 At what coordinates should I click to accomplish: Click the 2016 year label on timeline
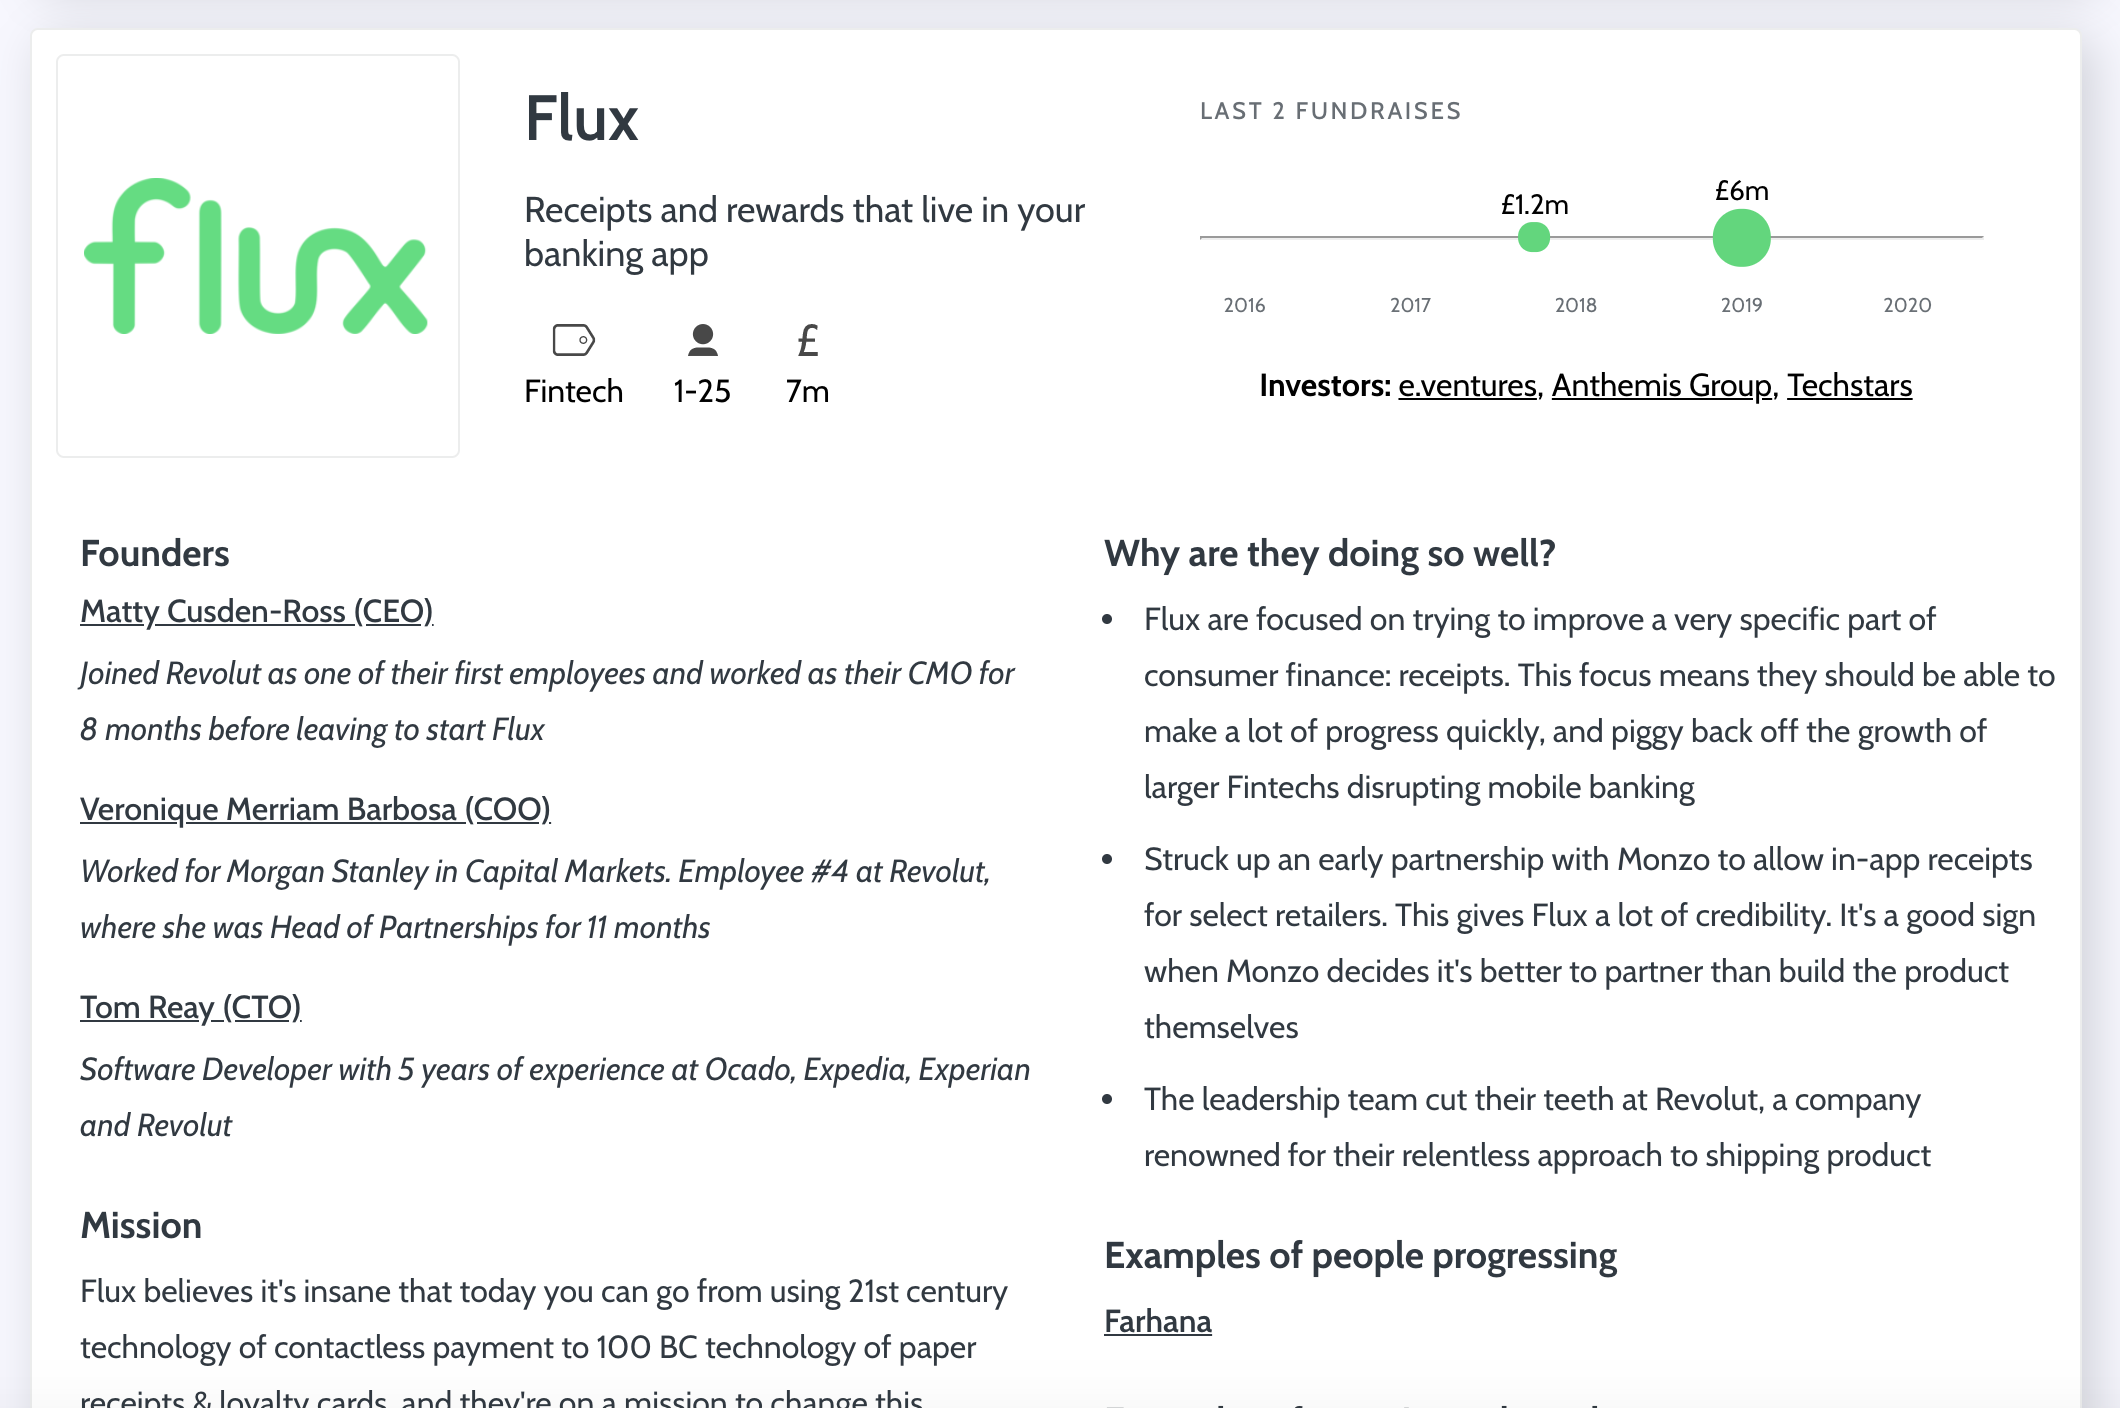tap(1244, 305)
